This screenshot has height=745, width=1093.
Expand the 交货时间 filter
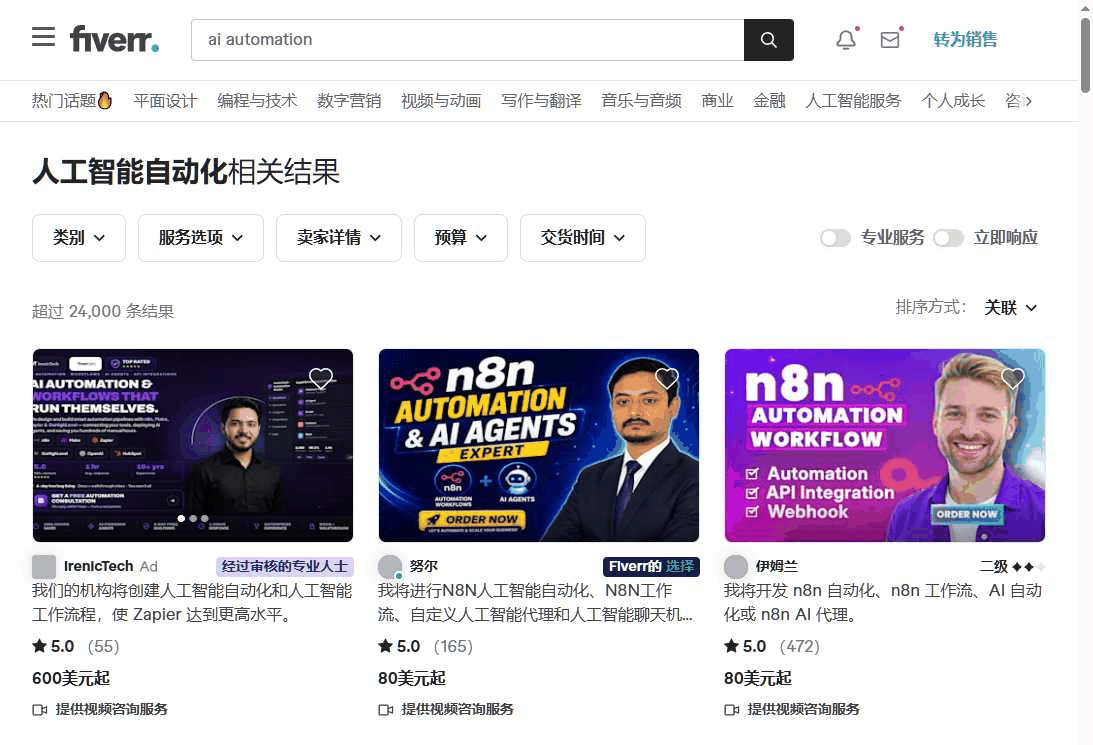(x=583, y=238)
